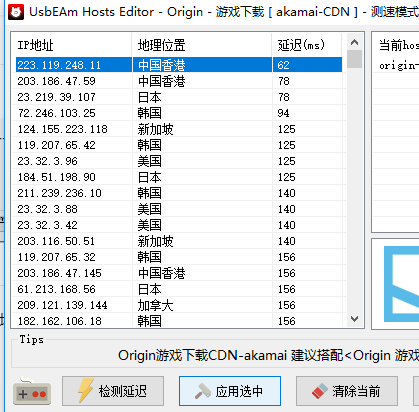This screenshot has height=412, width=419.
Task: Select IP 184.51.198.90
Action: tap(56, 177)
